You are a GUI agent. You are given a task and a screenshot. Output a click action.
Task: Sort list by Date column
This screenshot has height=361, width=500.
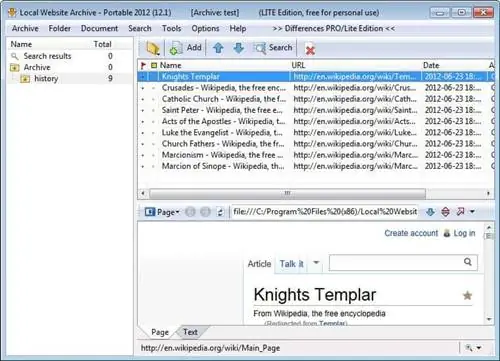tap(431, 65)
